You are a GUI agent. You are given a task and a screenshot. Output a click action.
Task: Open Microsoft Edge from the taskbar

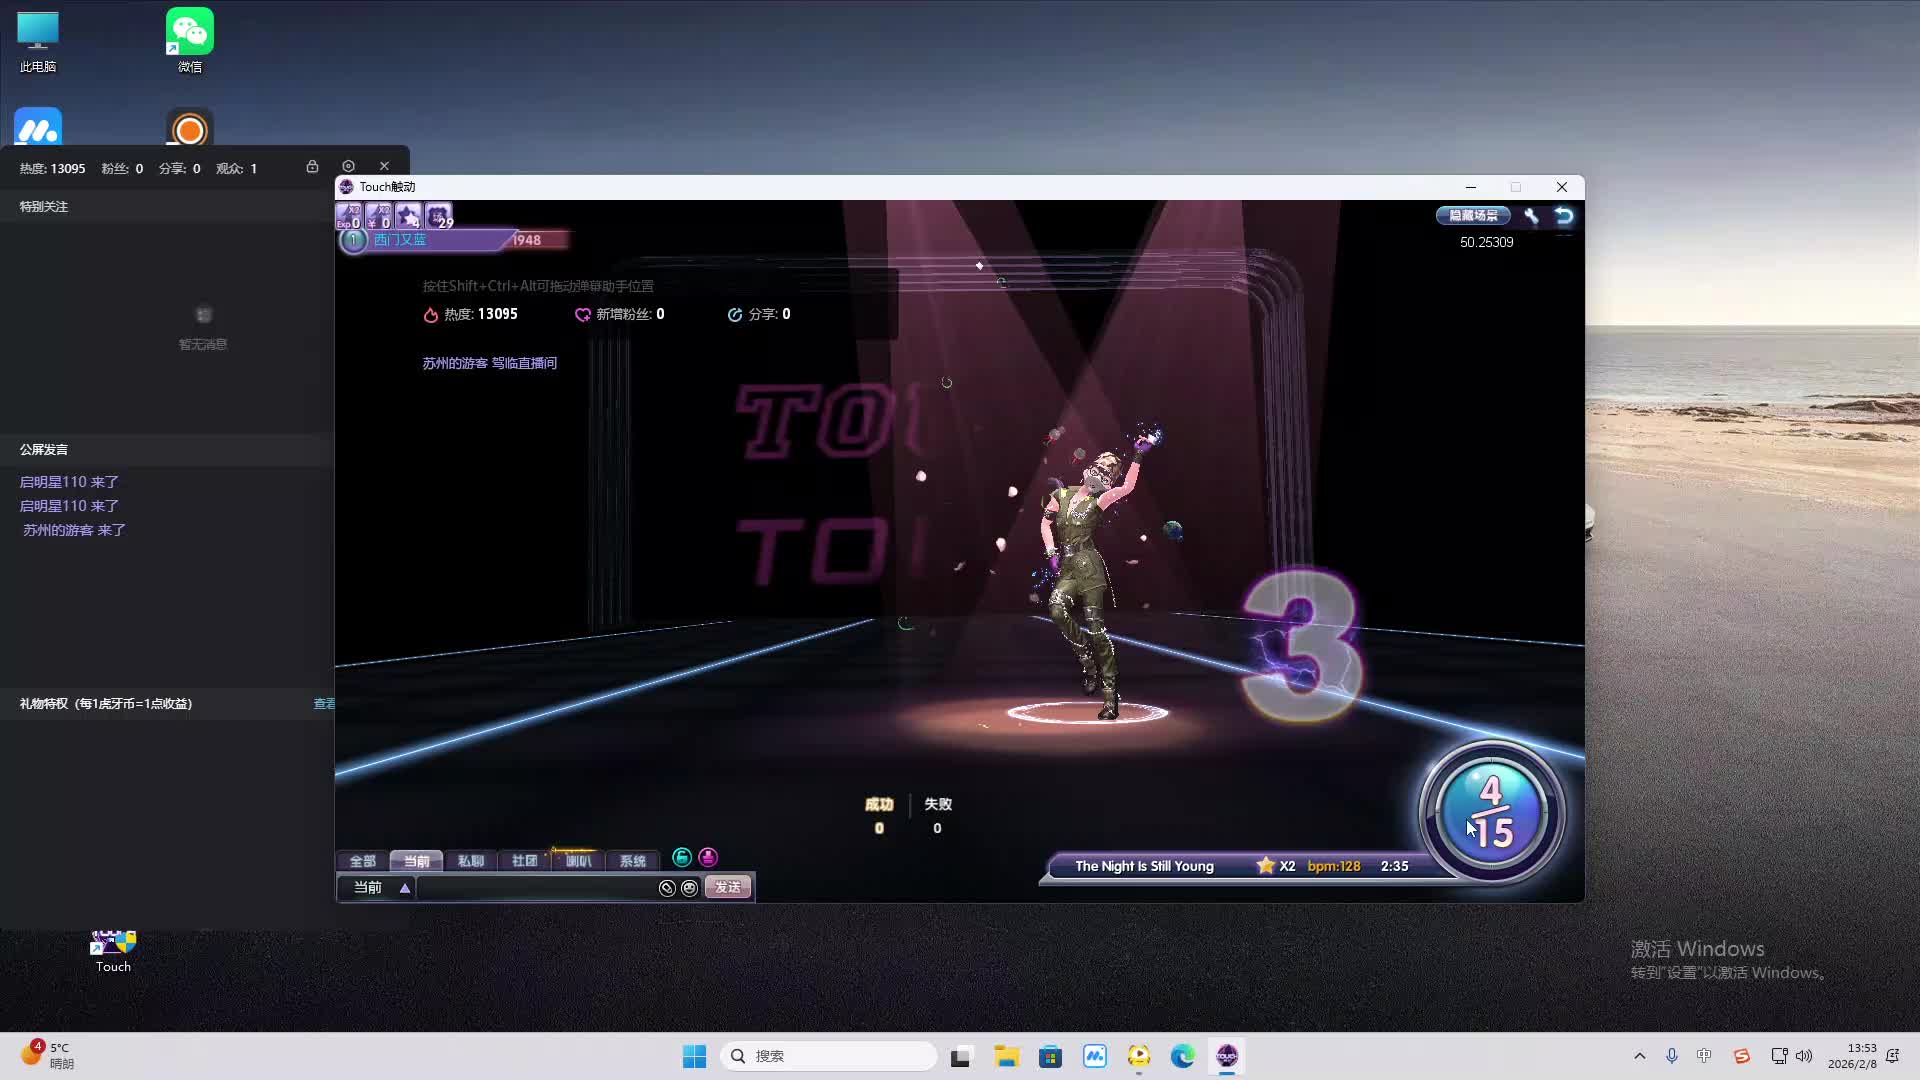(x=1182, y=1056)
